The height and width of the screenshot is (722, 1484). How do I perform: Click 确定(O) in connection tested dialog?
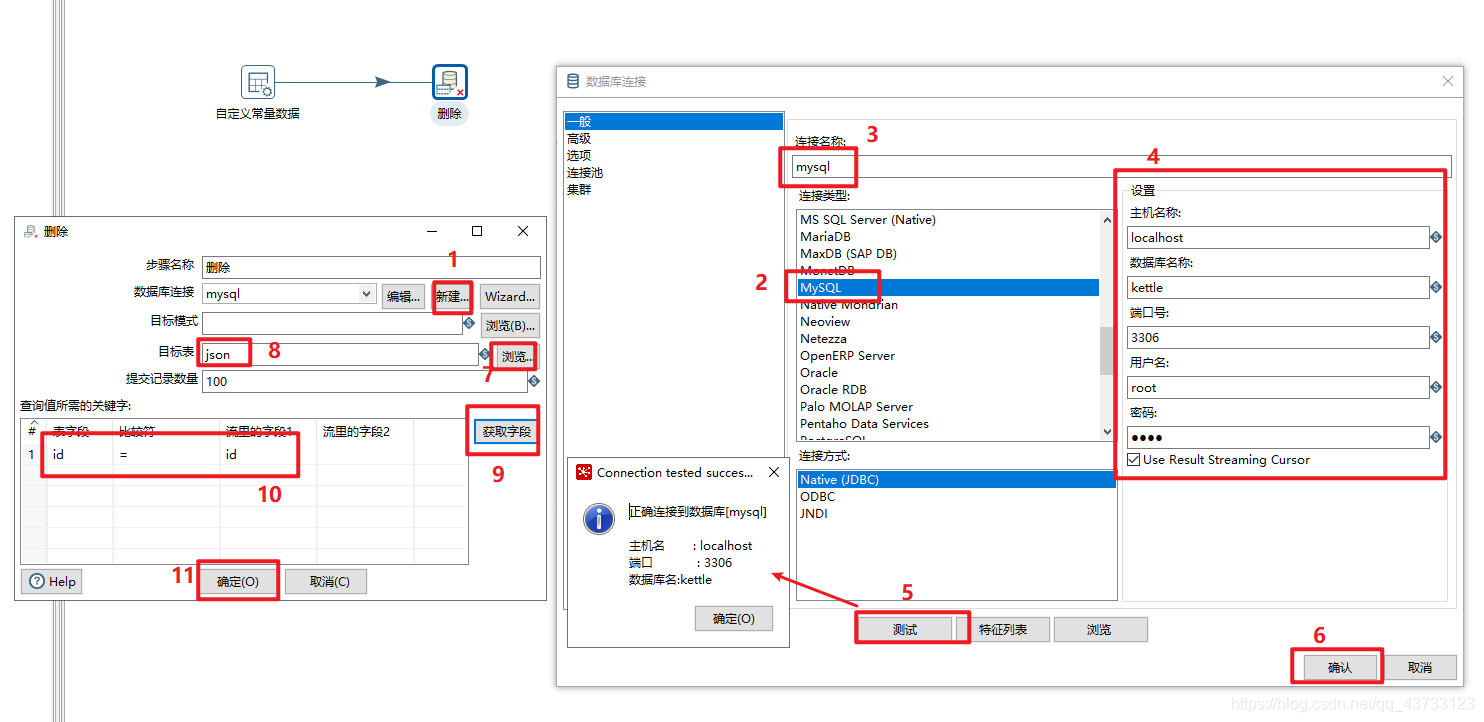pos(733,619)
